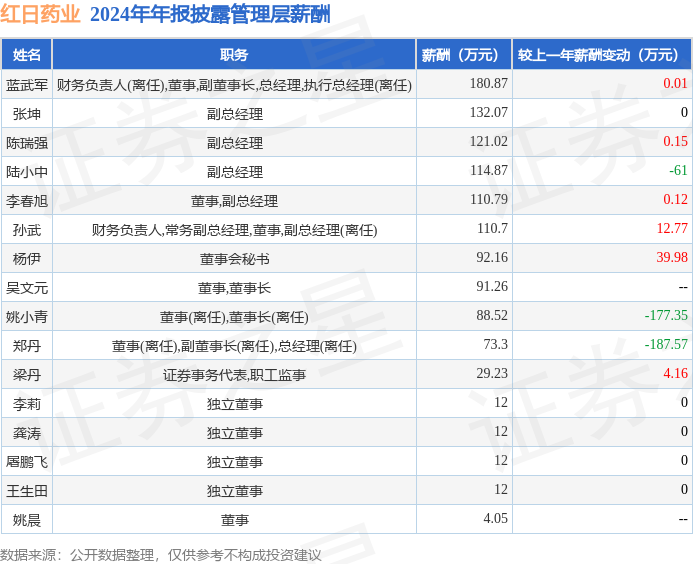Select the name 王生田

(27, 491)
